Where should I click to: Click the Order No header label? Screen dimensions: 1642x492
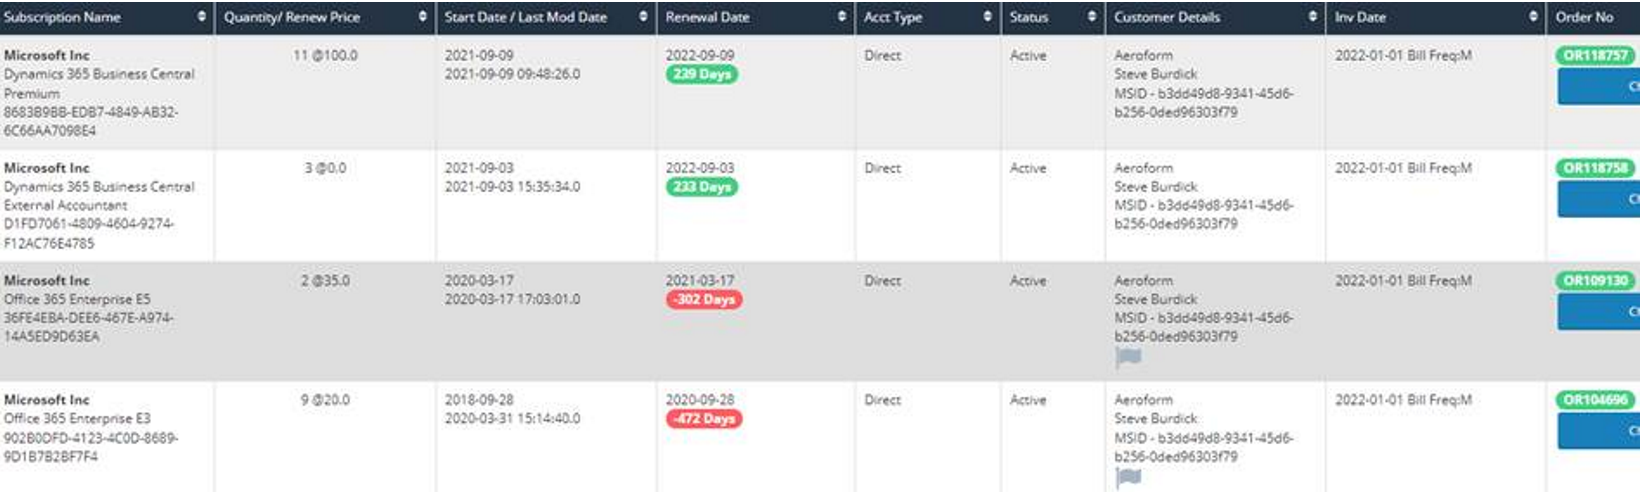coord(1584,17)
